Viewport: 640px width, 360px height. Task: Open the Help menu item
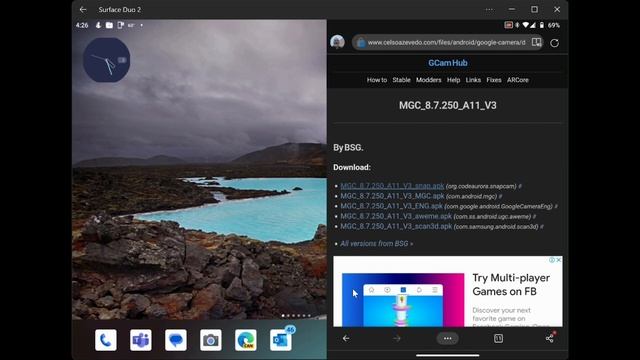(x=453, y=80)
